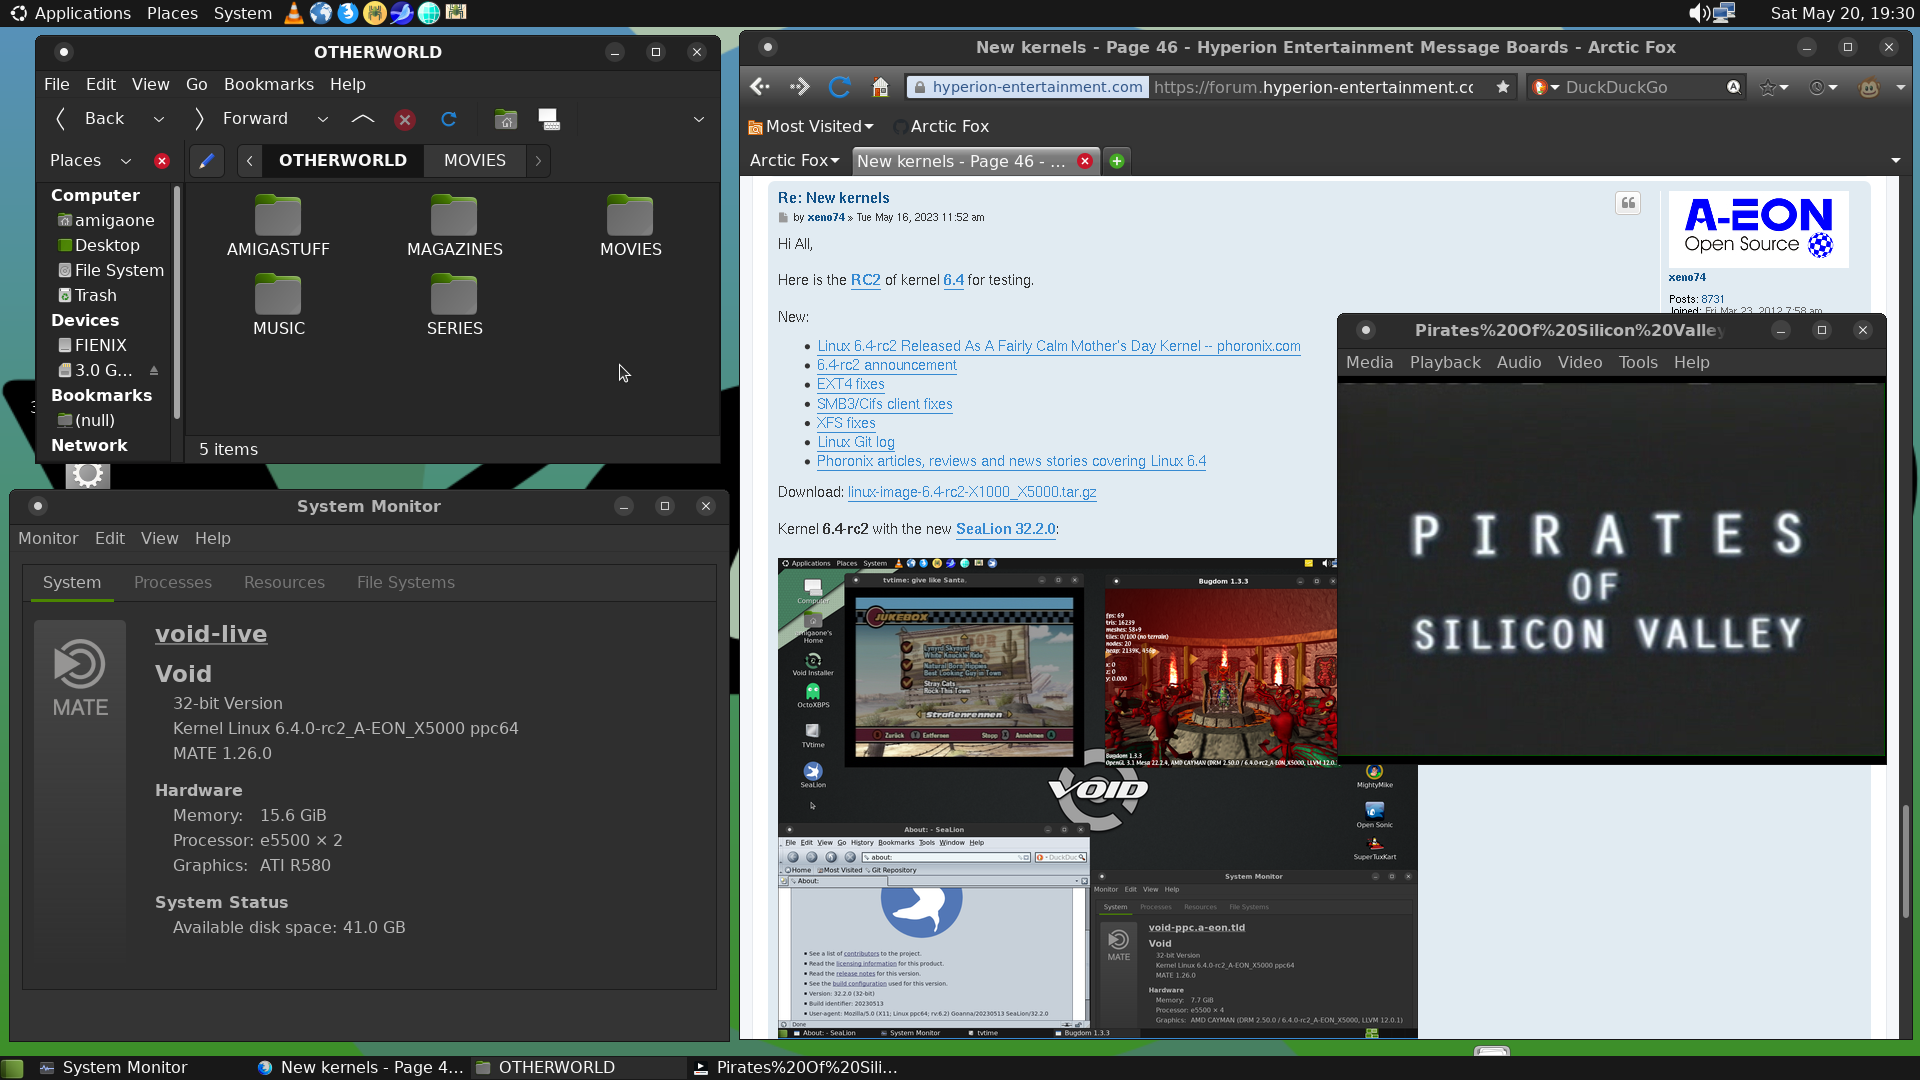Open the xeno74 username under the A-EON avatar
This screenshot has width=1920, height=1080.
click(1687, 278)
